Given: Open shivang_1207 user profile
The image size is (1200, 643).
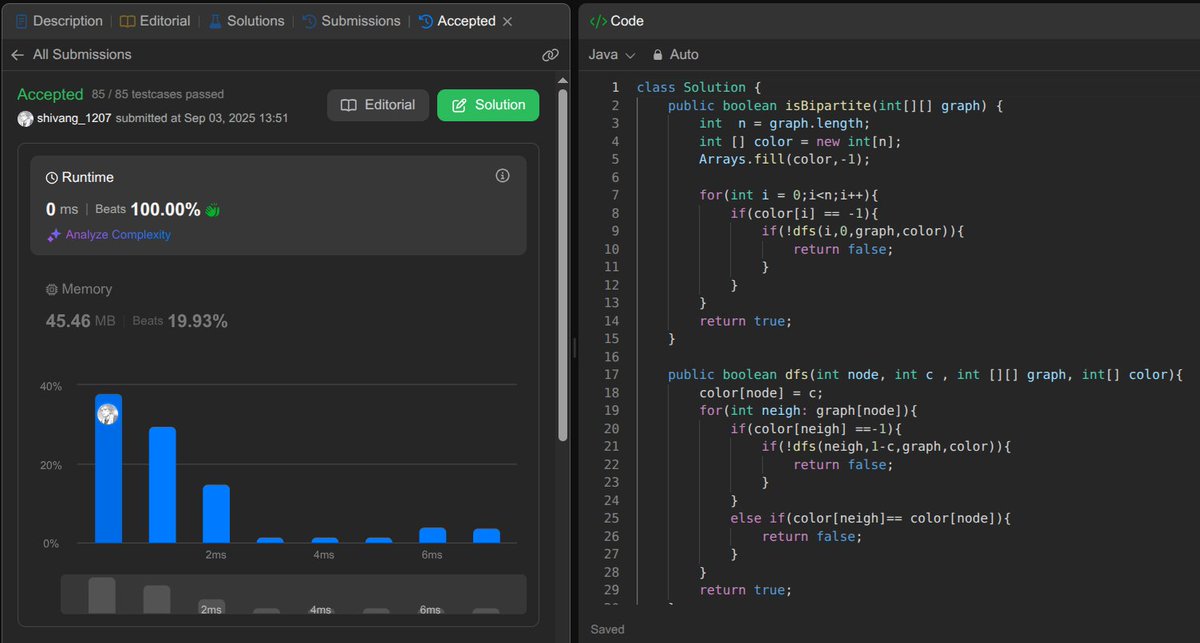Looking at the screenshot, I should pyautogui.click(x=74, y=118).
